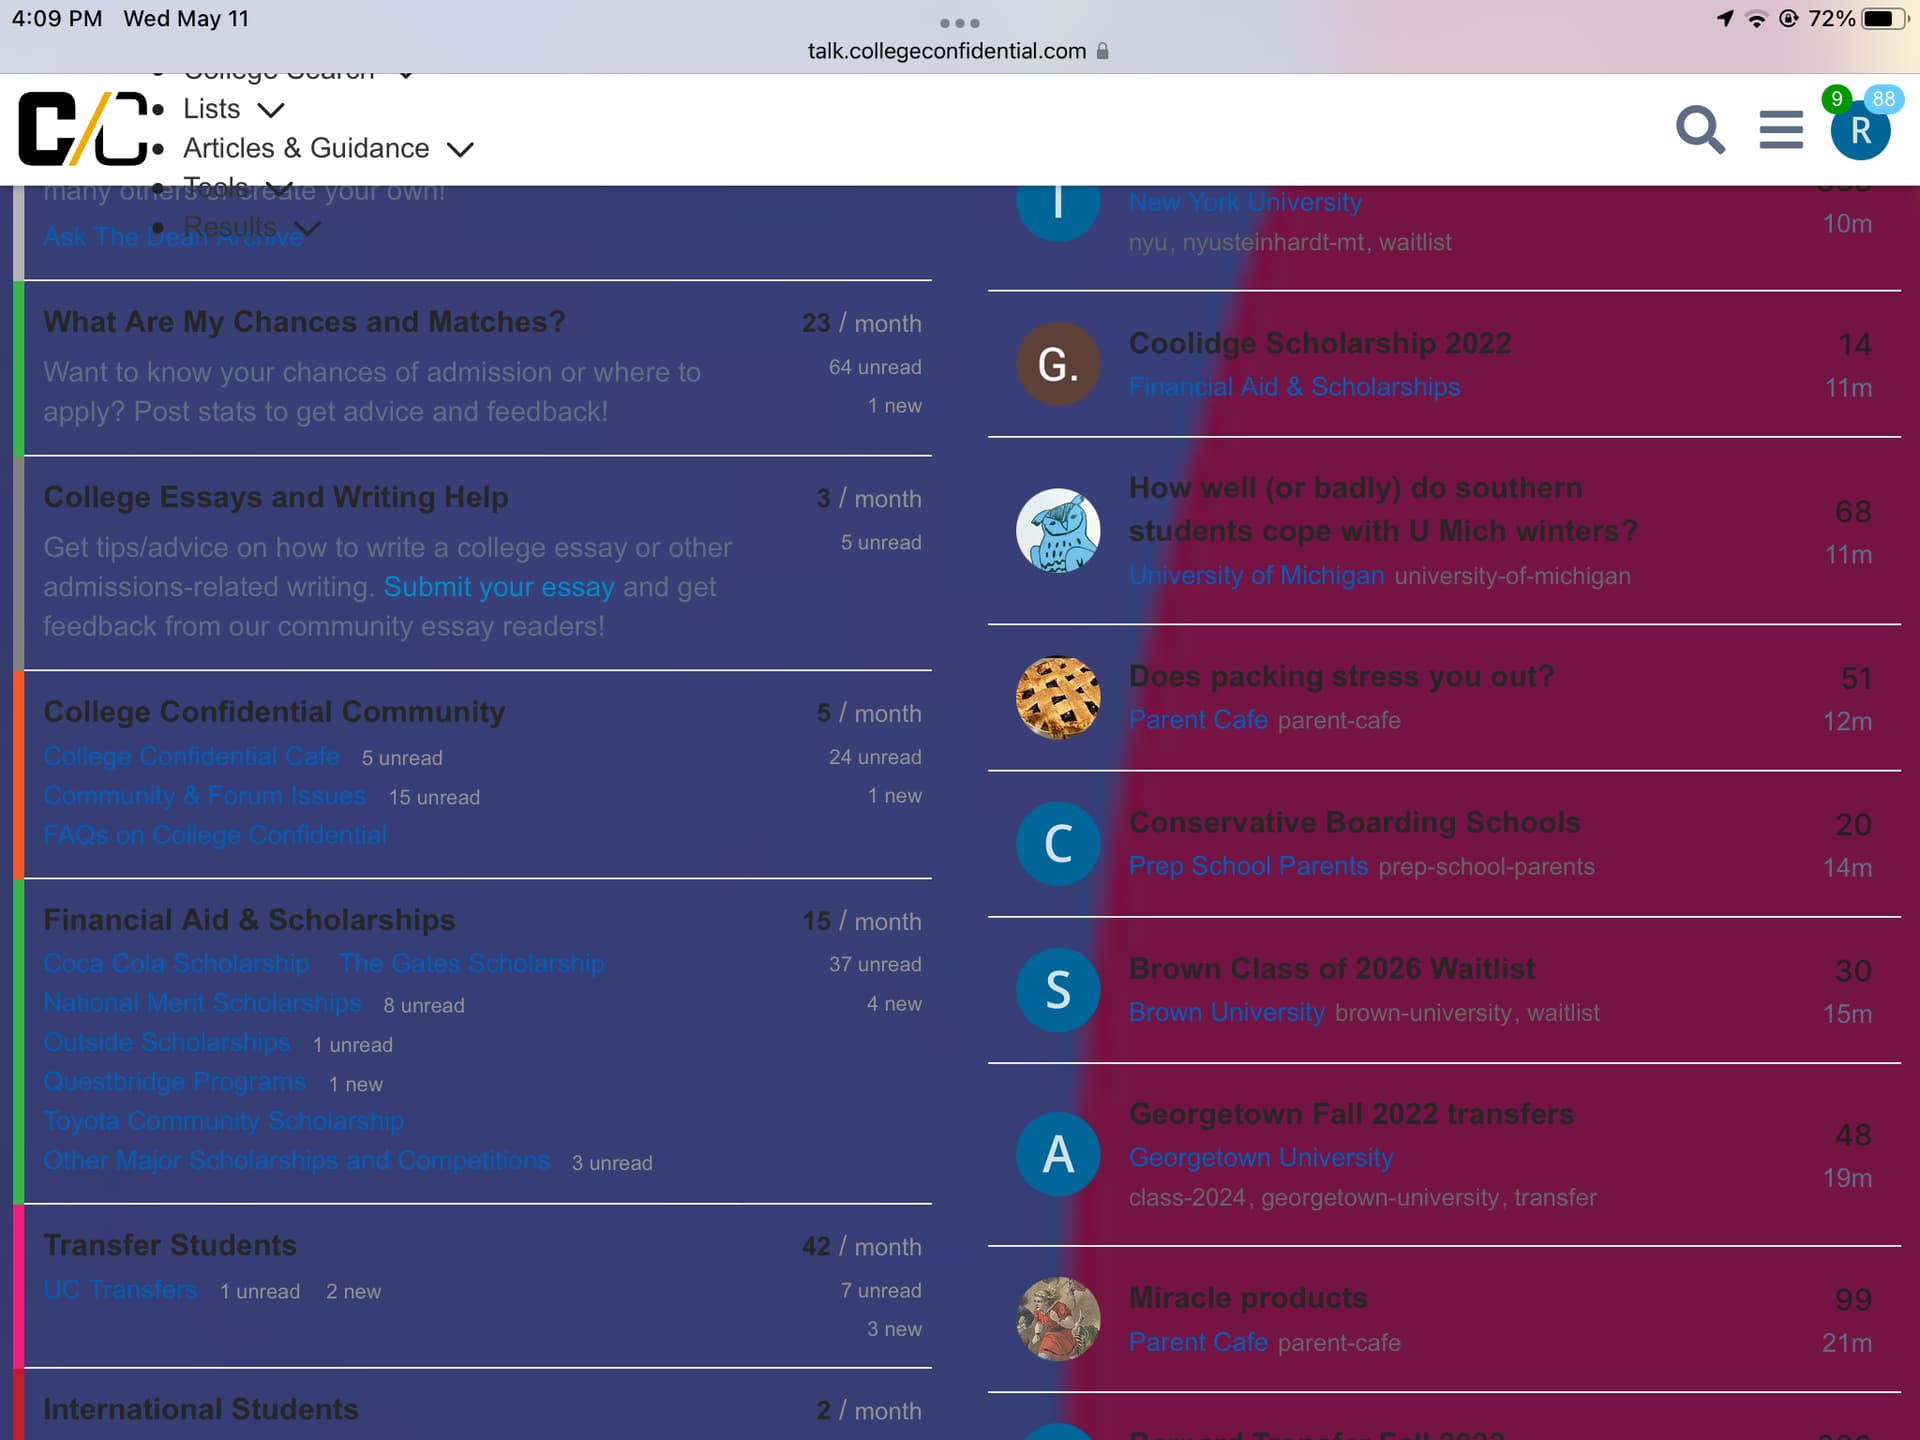The height and width of the screenshot is (1440, 1920).
Task: Open S avatar on Brown Waitlist topic
Action: [1058, 989]
